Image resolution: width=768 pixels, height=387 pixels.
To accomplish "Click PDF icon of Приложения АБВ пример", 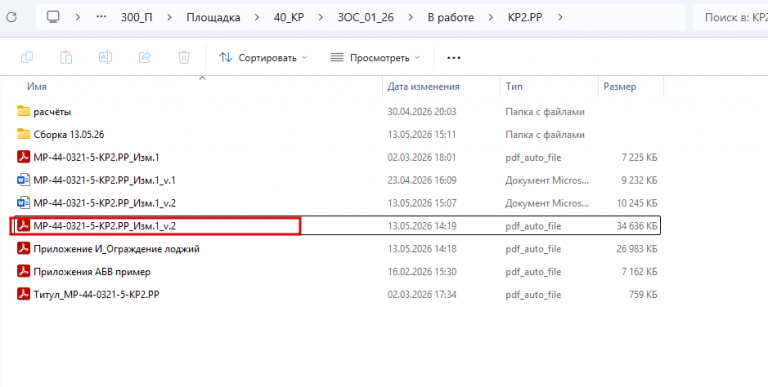I will click(x=23, y=271).
